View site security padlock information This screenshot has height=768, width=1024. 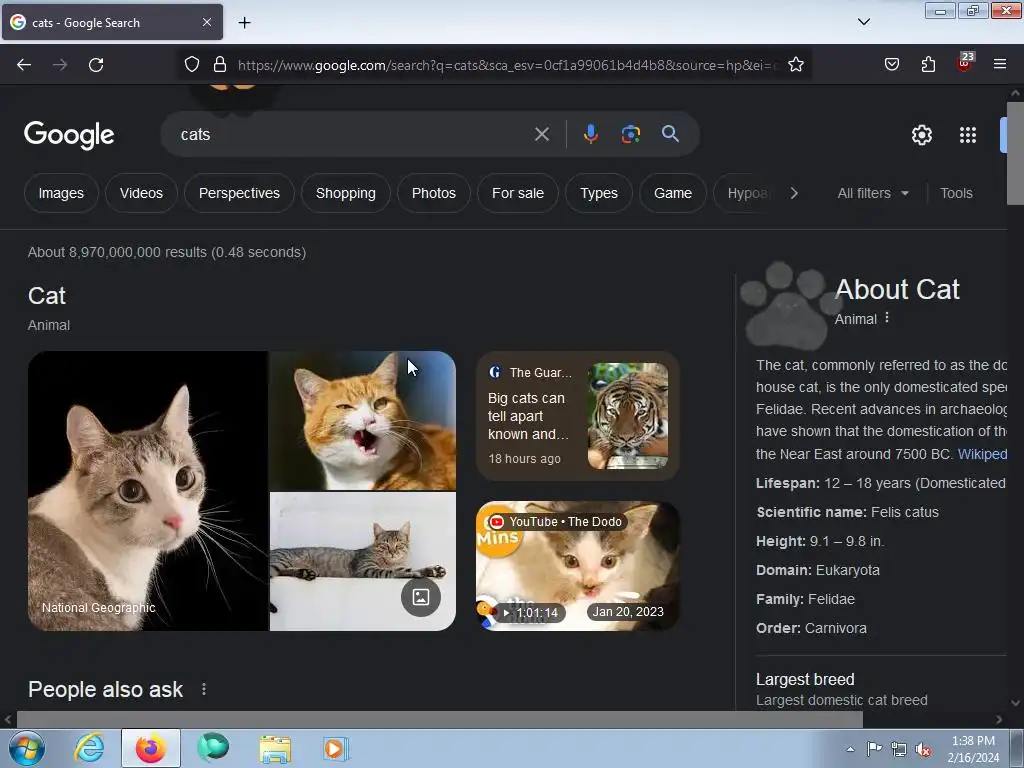point(220,64)
